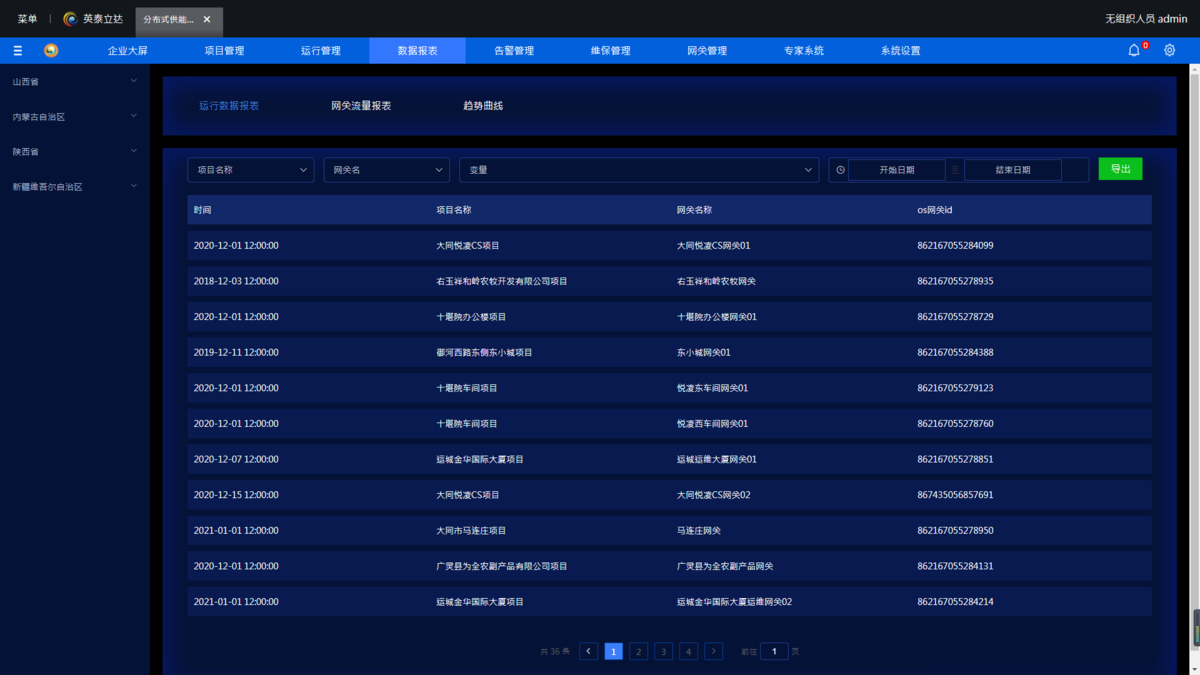Open 告警管理 in the navigation bar
The image size is (1200, 675).
click(514, 51)
